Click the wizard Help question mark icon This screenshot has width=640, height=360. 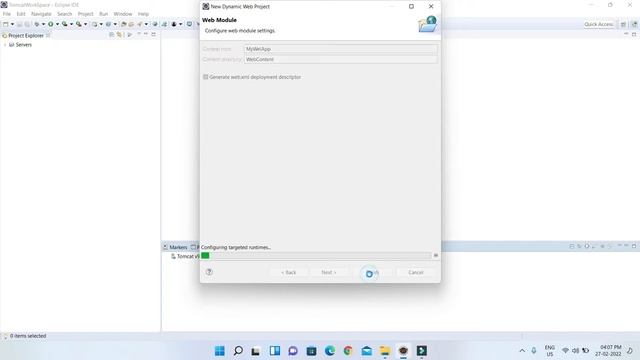209,272
